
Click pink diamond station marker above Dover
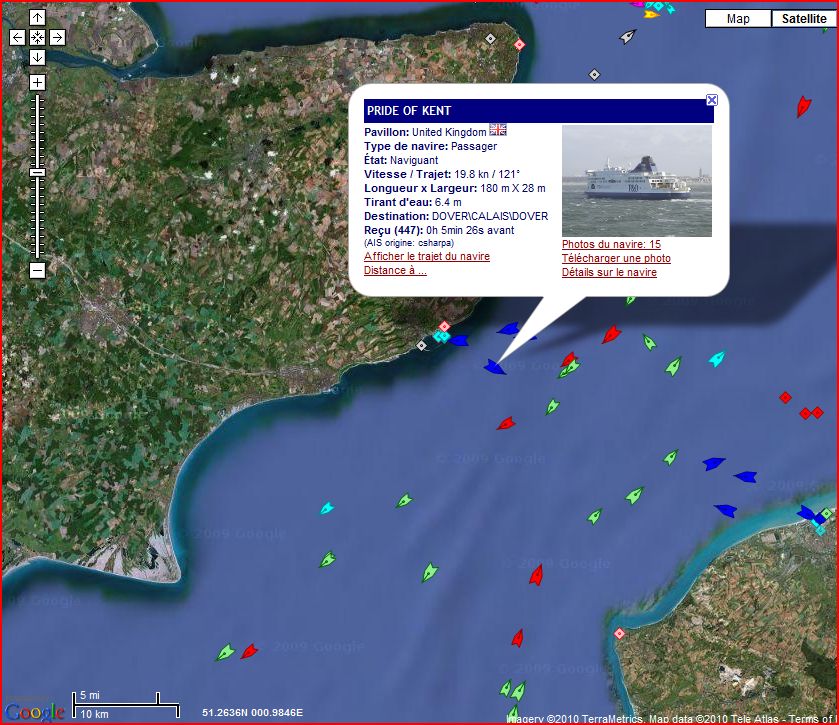point(444,326)
